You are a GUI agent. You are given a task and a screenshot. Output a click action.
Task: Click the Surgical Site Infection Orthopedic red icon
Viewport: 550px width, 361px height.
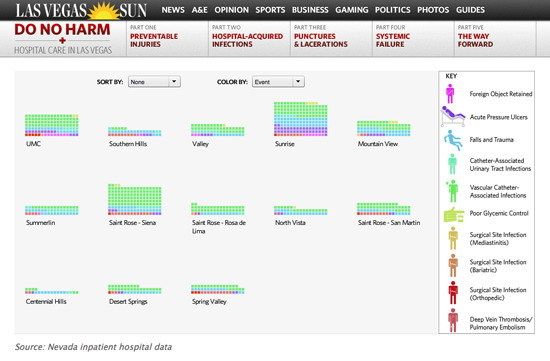453,293
